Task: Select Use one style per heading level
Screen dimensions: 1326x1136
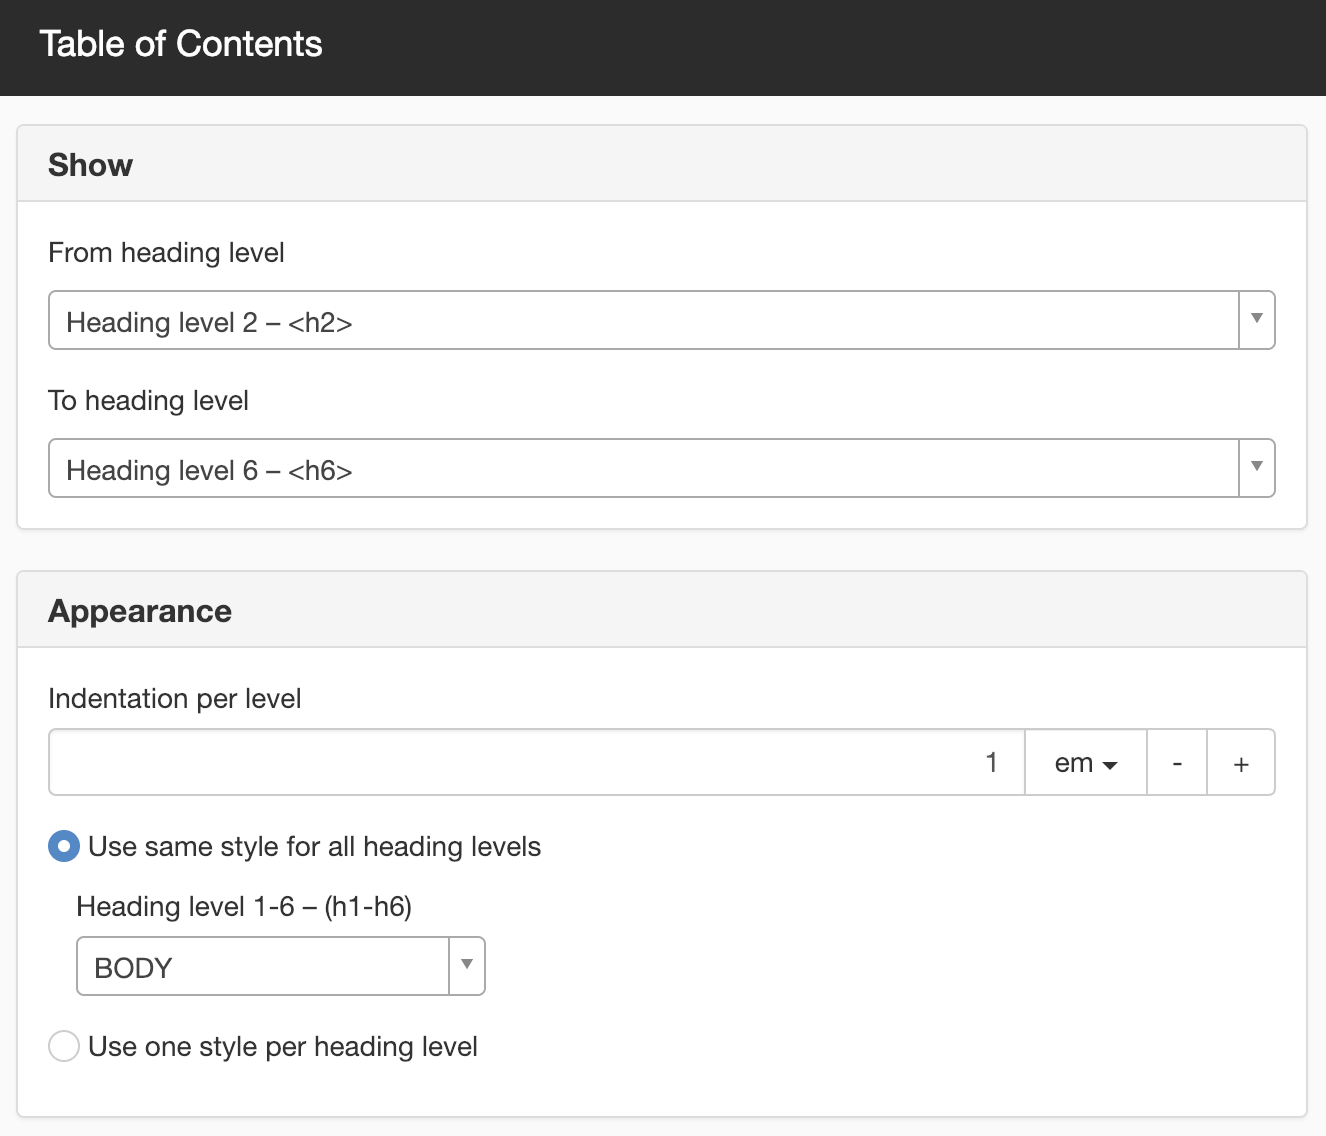Action: point(64,1046)
